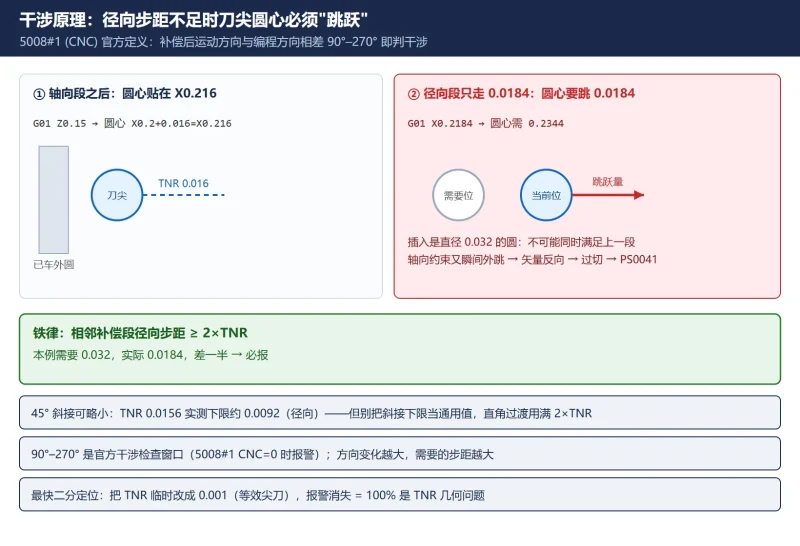Click the TNR 0.016 label
This screenshot has height=546, width=800.
click(183, 183)
